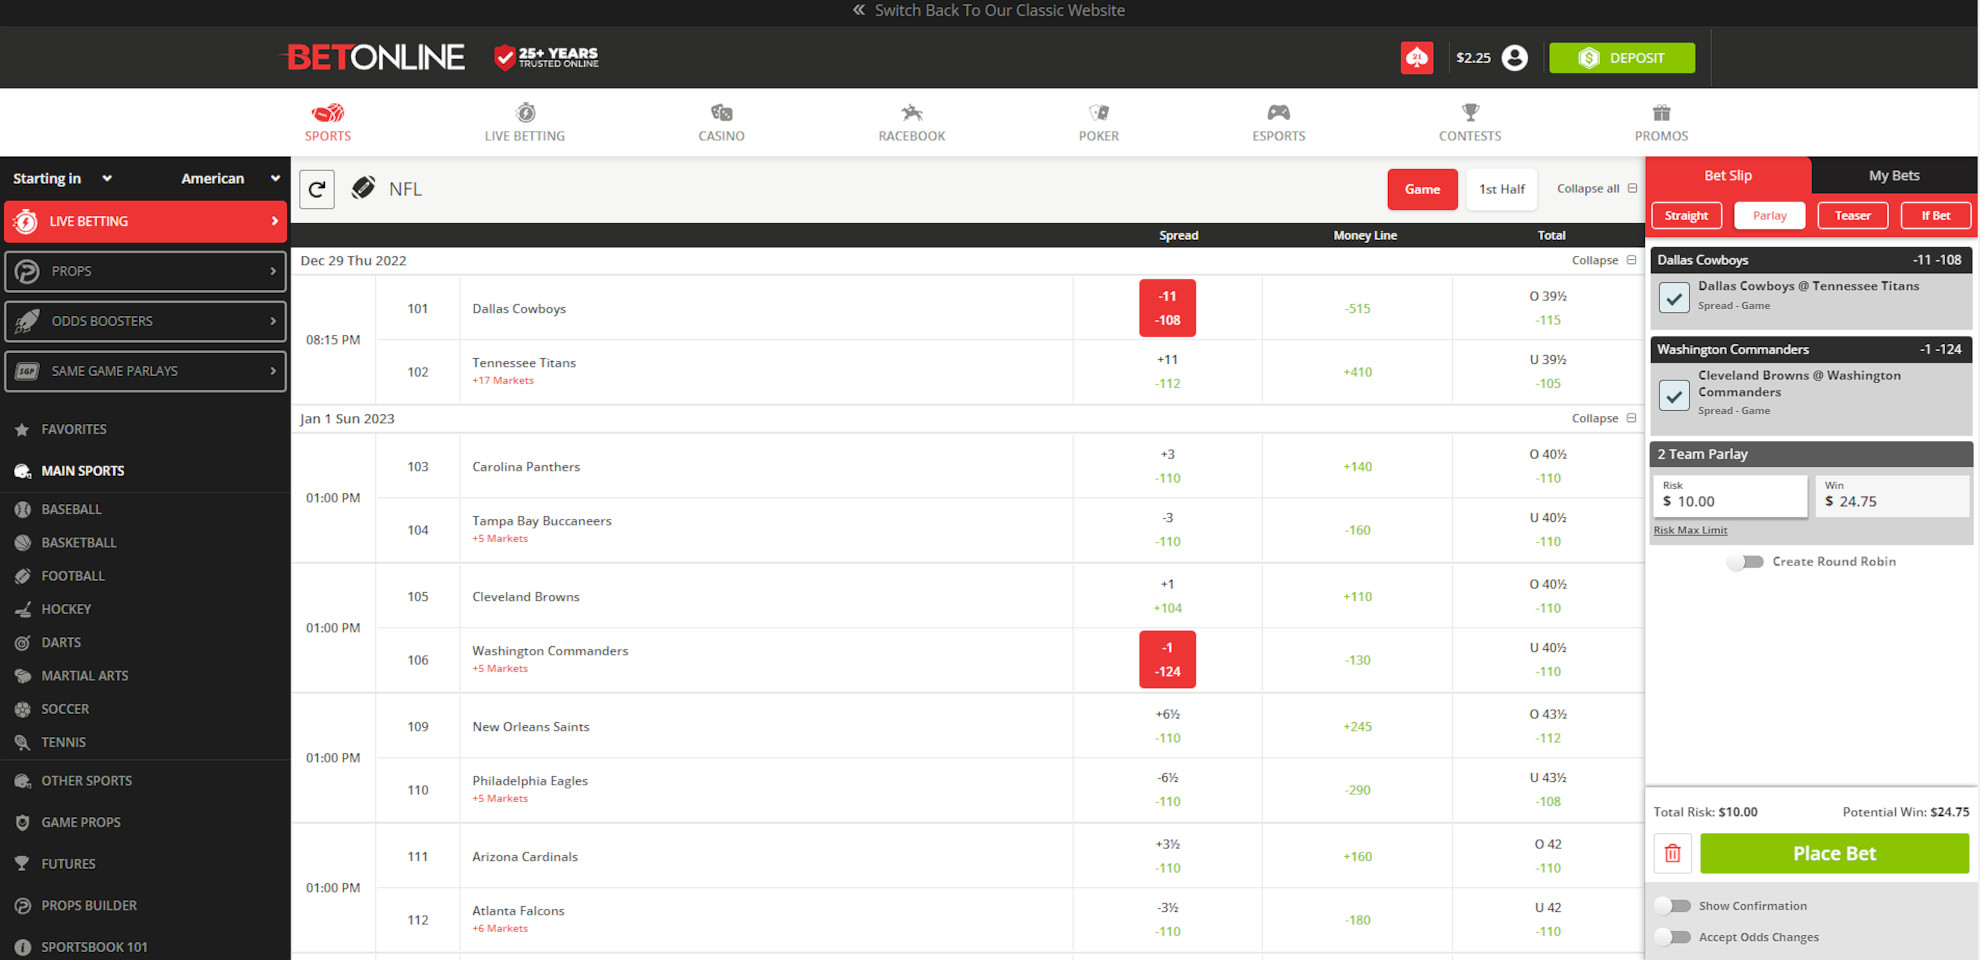
Task: Open the Starting in dropdown
Action: (62, 178)
